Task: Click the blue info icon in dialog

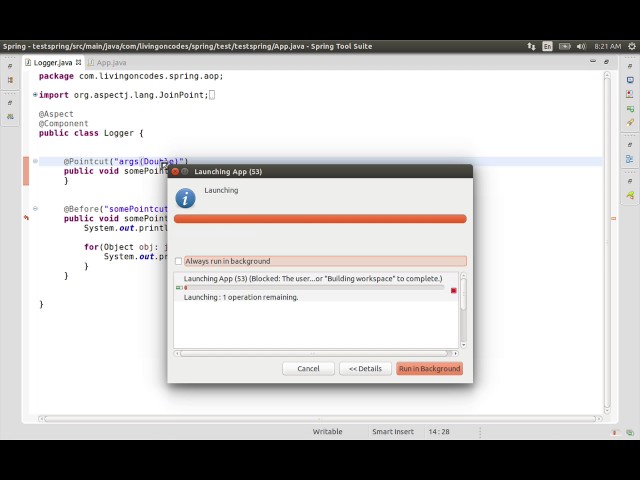Action: [x=185, y=198]
